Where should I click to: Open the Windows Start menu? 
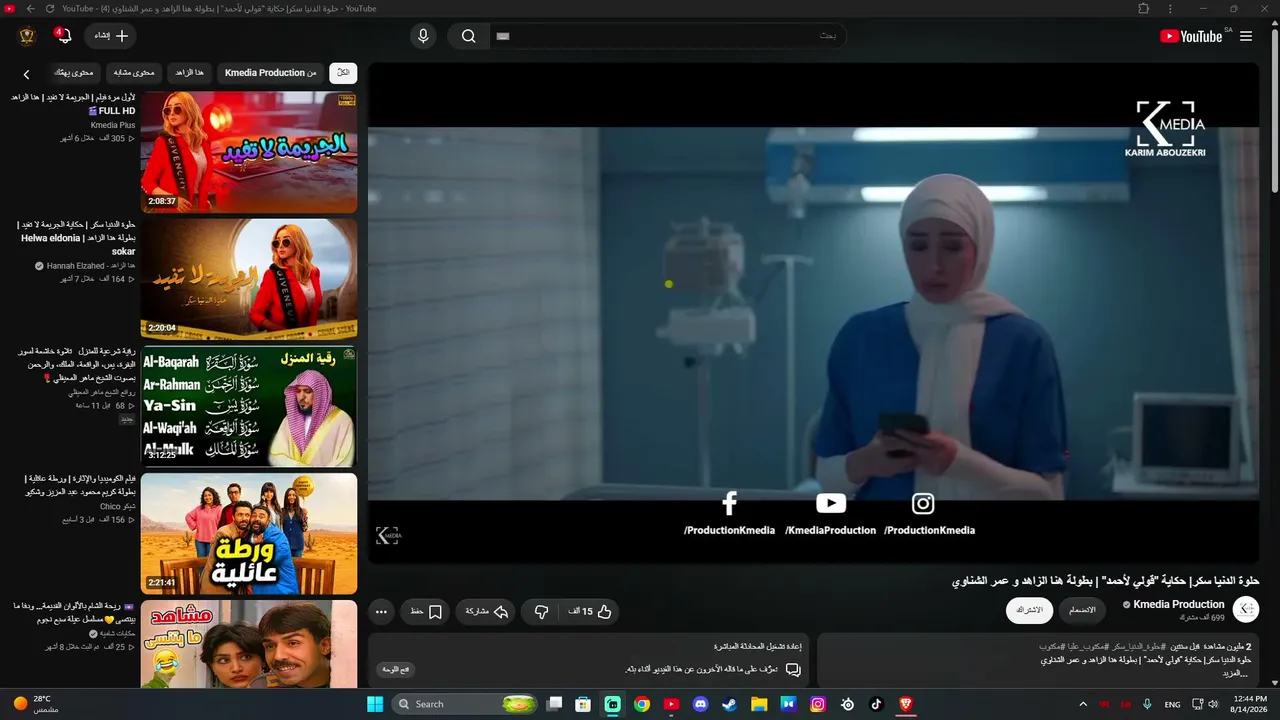(x=375, y=704)
